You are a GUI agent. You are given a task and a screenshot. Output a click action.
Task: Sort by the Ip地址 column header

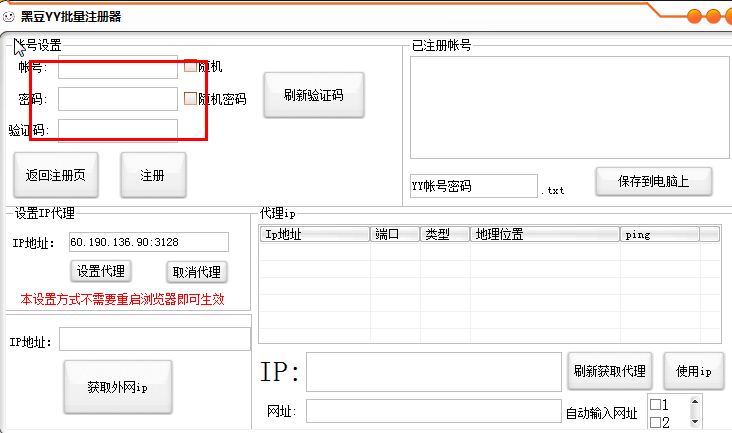click(315, 234)
